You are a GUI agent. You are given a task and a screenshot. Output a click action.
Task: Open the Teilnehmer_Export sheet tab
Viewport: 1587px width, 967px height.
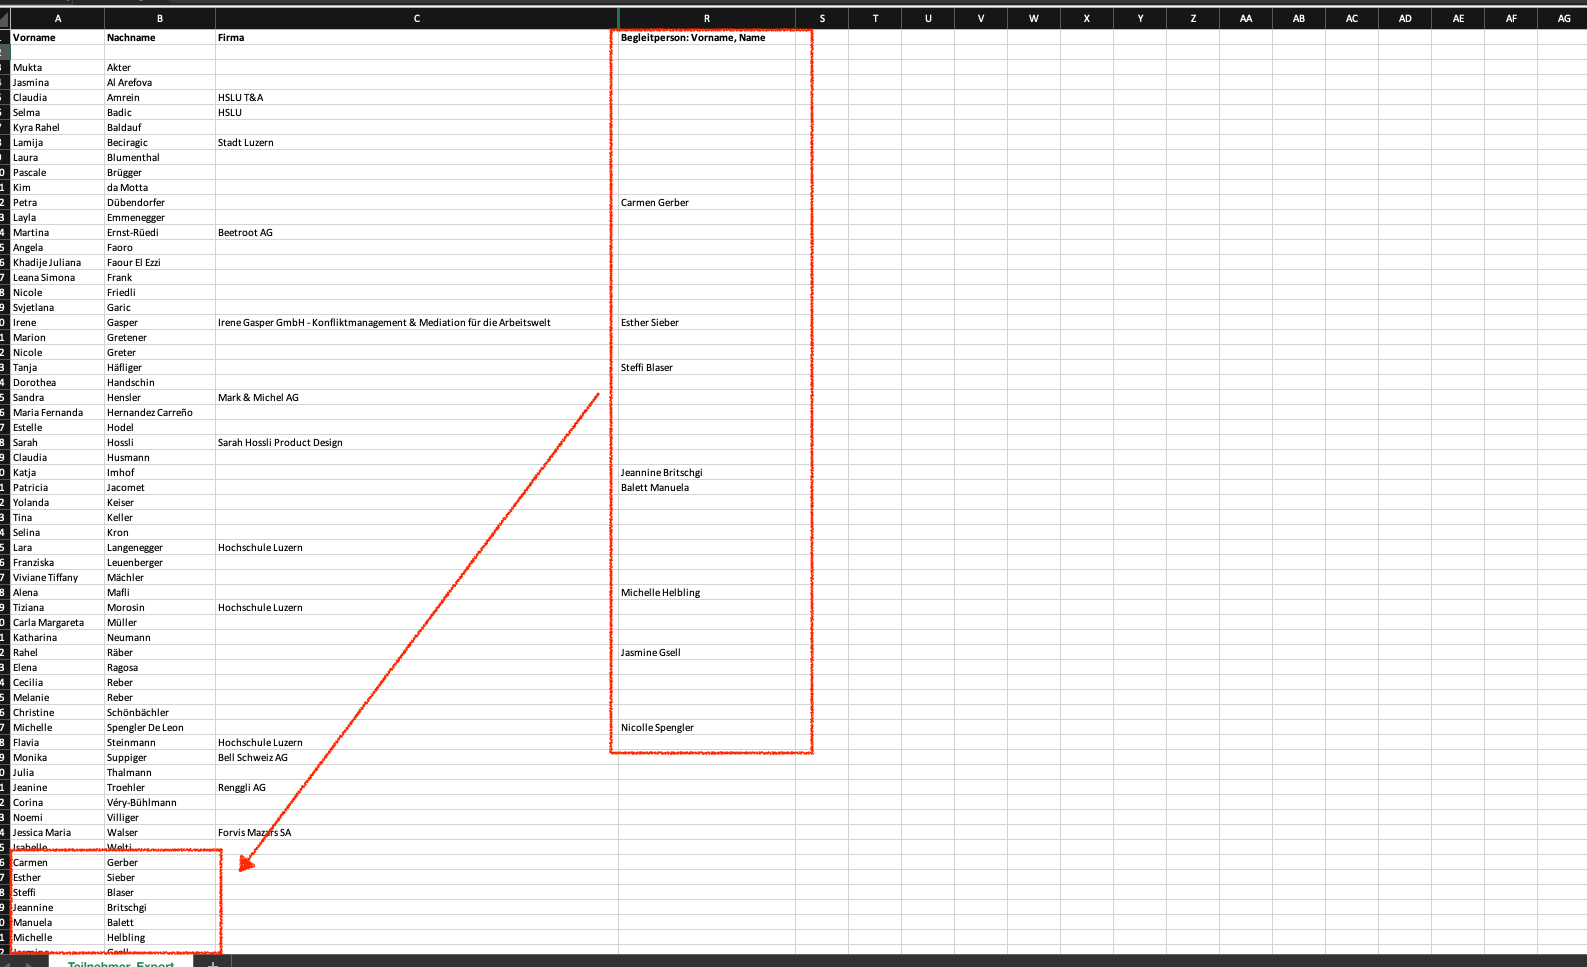coord(120,963)
